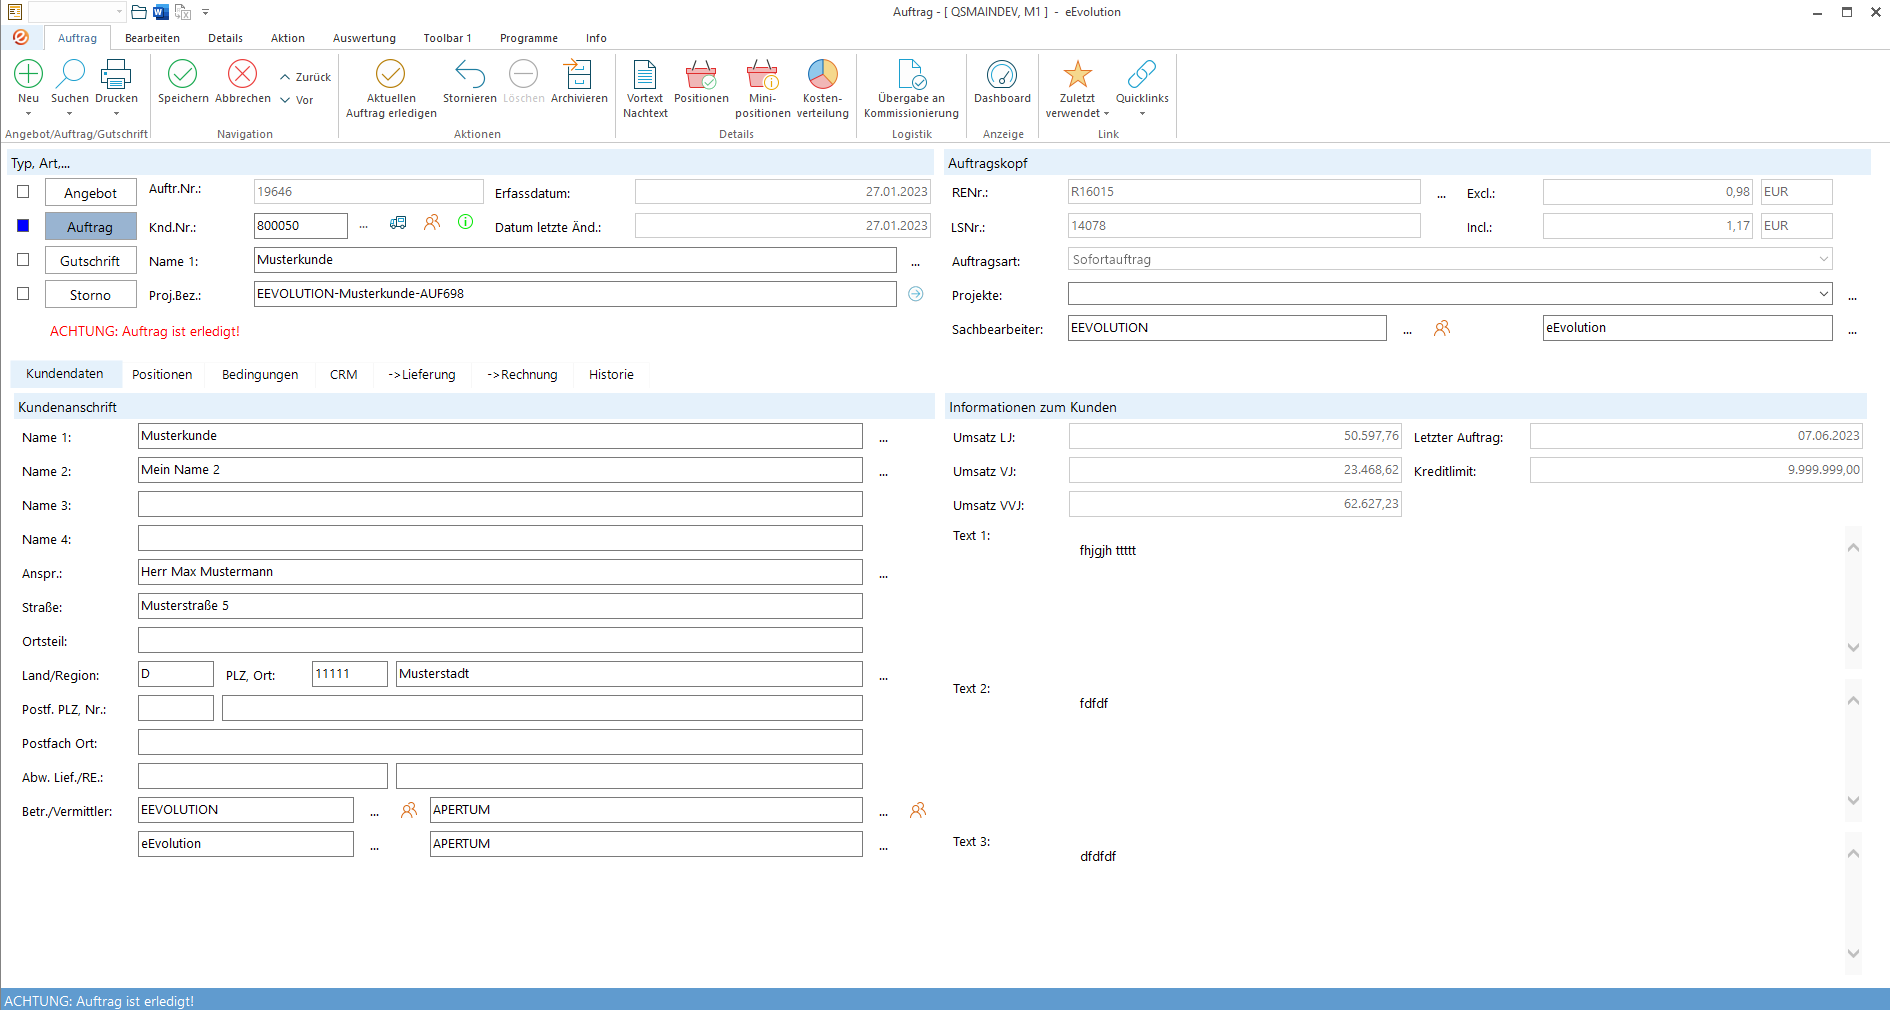Click persons icon after APERTUM Vermittler field
Image resolution: width=1890 pixels, height=1010 pixels.
click(x=918, y=810)
